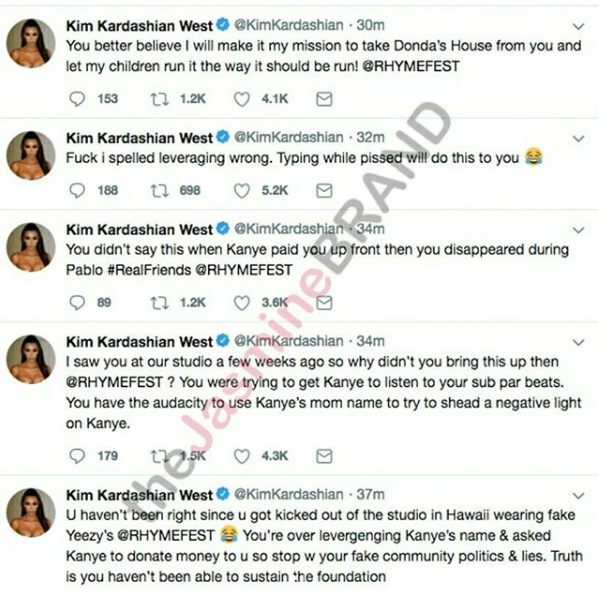Send the Donda's House tweet via direct message
606x595 pixels.
tap(324, 99)
